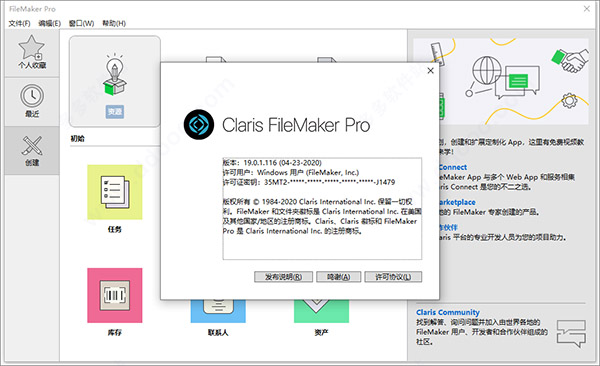Open the 资源 lightbulb resource tile
The width and height of the screenshot is (600, 366).
(115, 81)
